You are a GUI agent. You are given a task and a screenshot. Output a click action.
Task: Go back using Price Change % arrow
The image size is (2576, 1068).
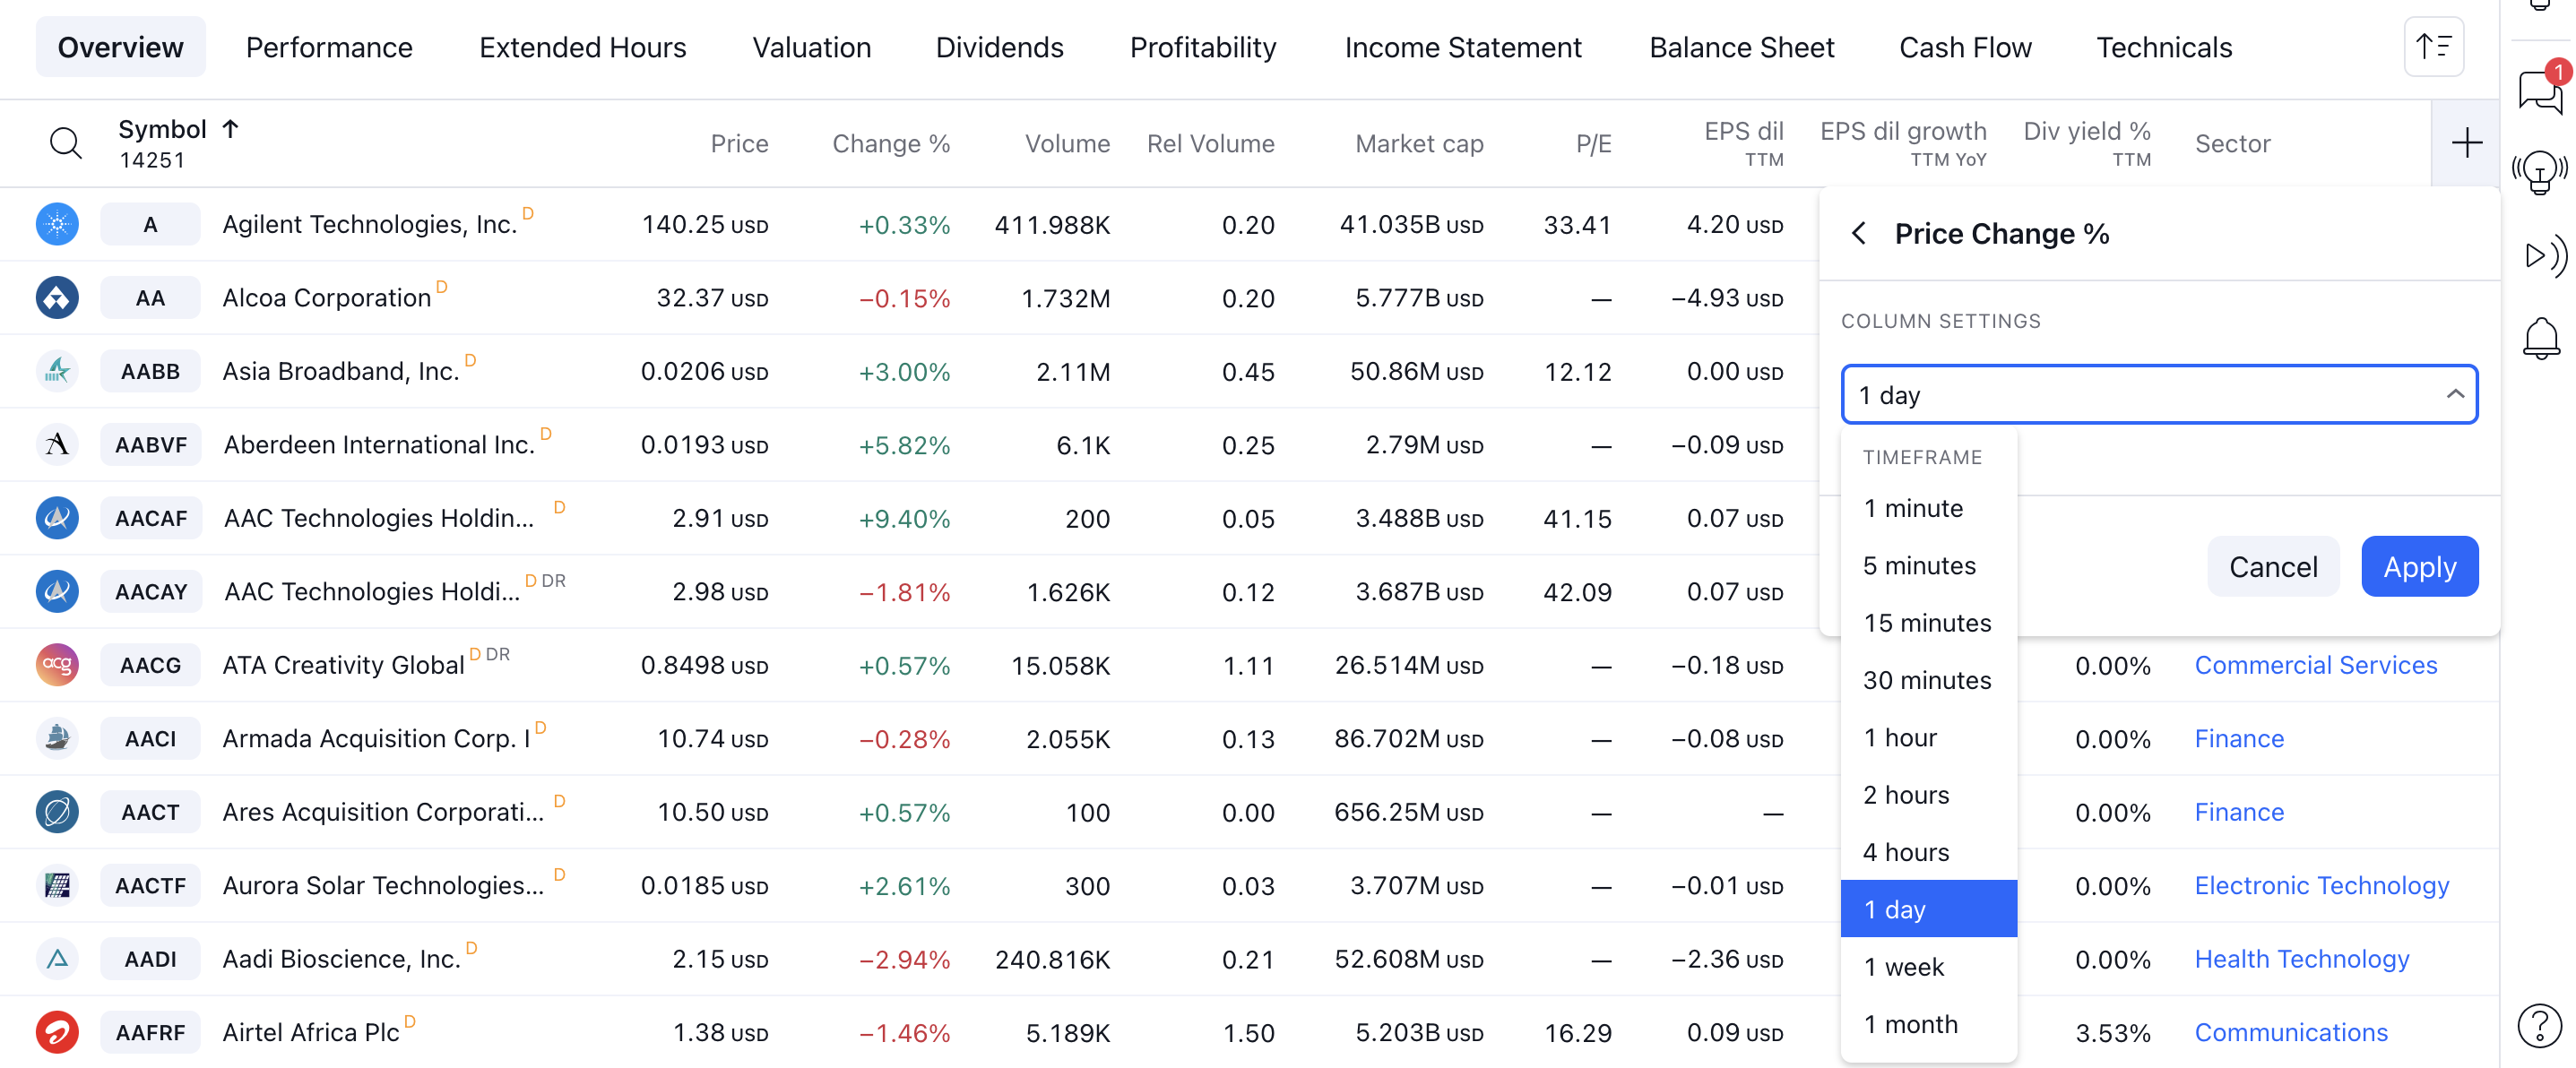pos(1858,233)
